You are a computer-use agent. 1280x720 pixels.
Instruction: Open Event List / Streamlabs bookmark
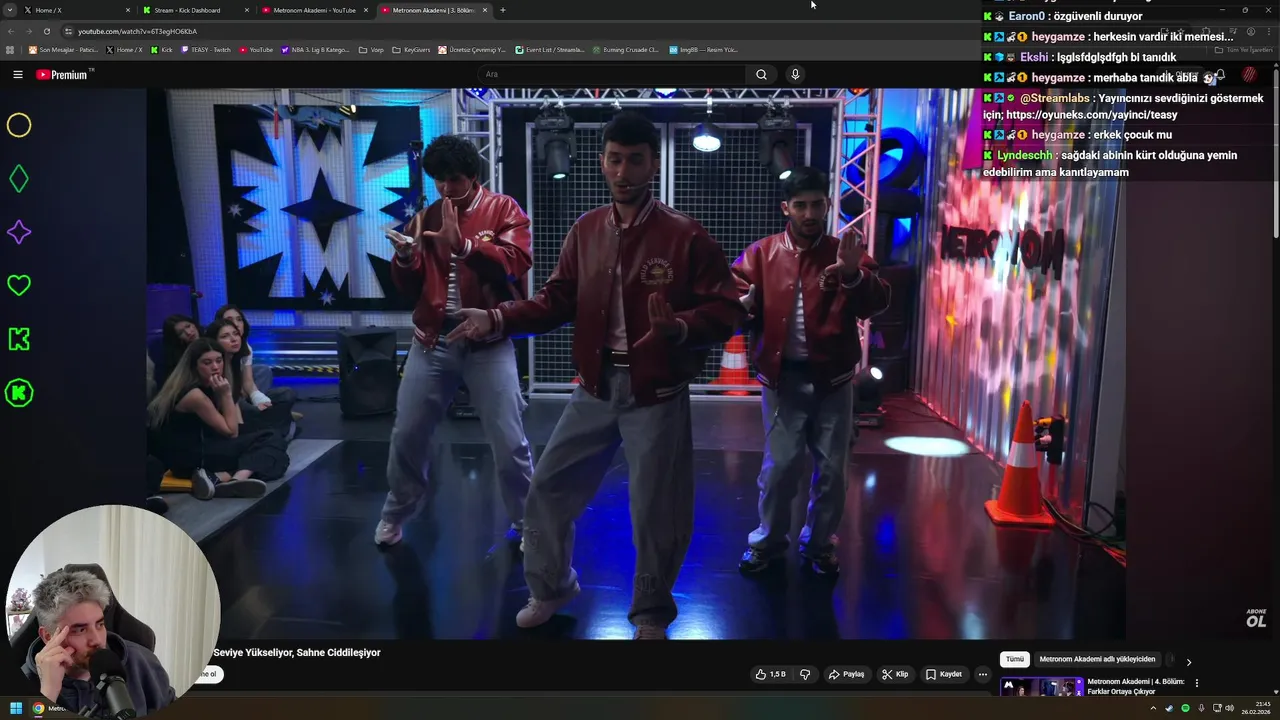[x=550, y=49]
